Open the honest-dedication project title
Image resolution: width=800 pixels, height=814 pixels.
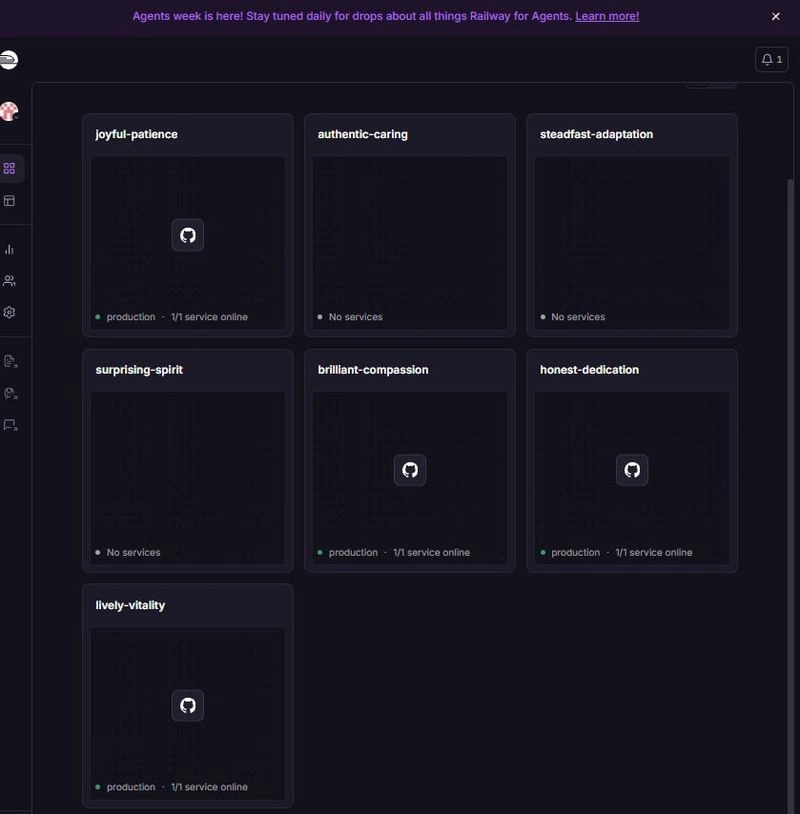pyautogui.click(x=589, y=370)
